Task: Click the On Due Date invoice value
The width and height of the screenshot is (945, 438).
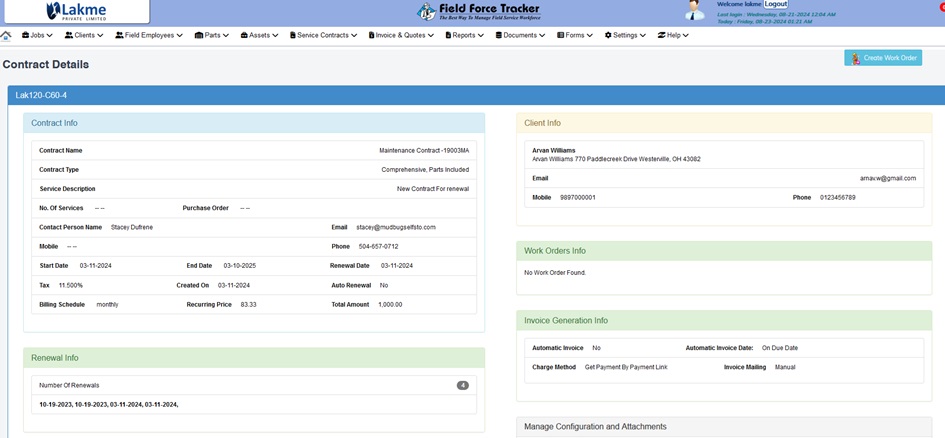Action: tap(780, 348)
